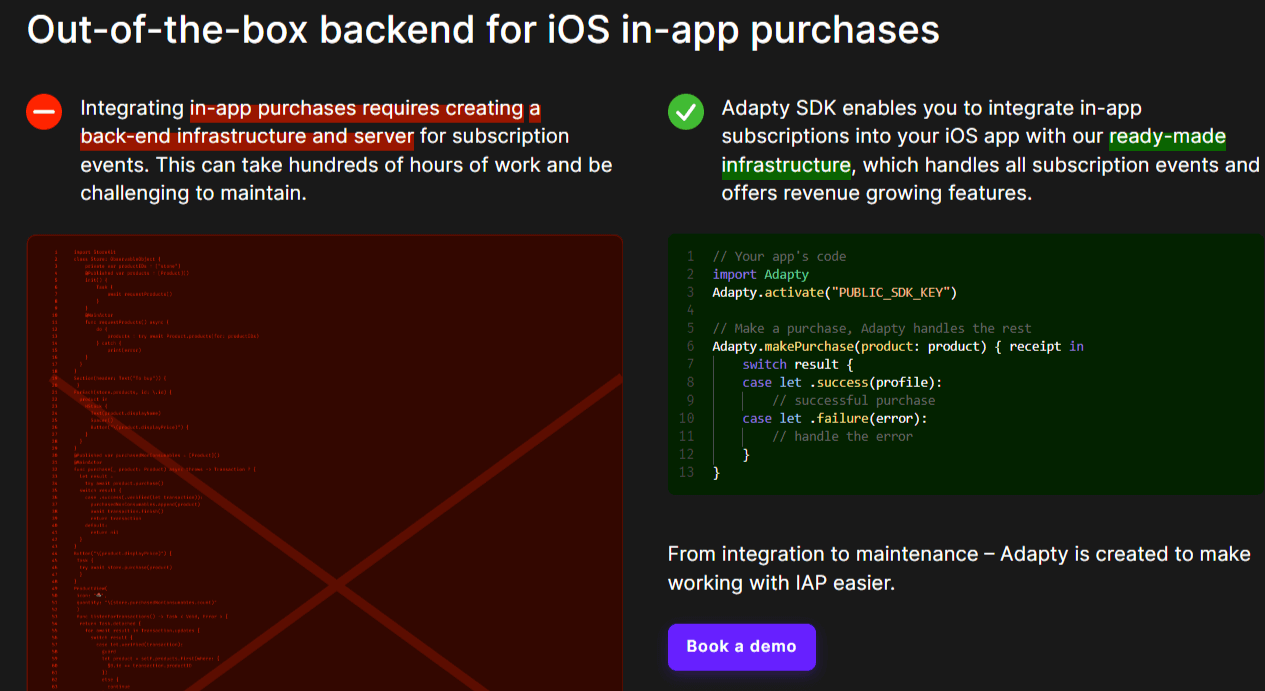Click the Out-of-the-box backend page heading

(483, 30)
